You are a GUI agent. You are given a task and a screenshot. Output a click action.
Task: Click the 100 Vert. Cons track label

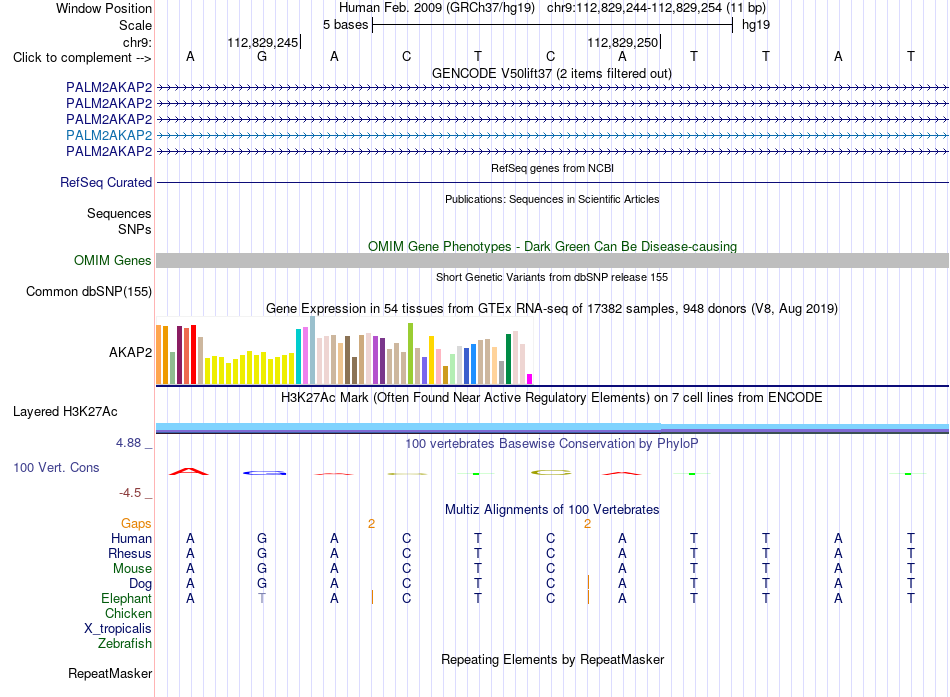(56, 467)
